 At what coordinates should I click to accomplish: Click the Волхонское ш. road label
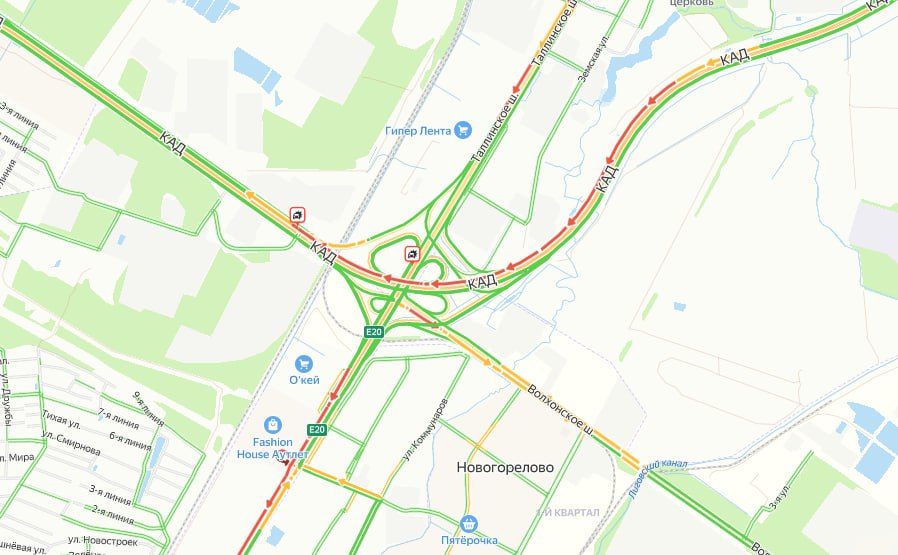click(560, 411)
